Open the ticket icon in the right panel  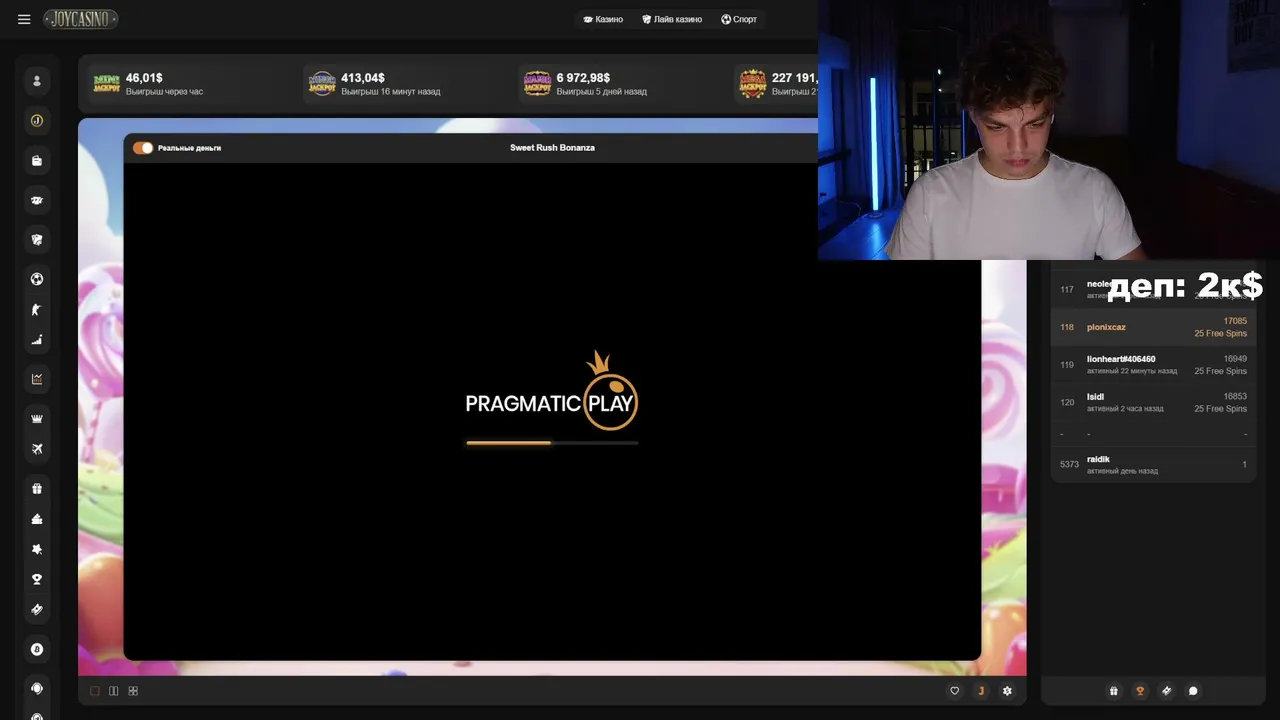click(x=1166, y=691)
